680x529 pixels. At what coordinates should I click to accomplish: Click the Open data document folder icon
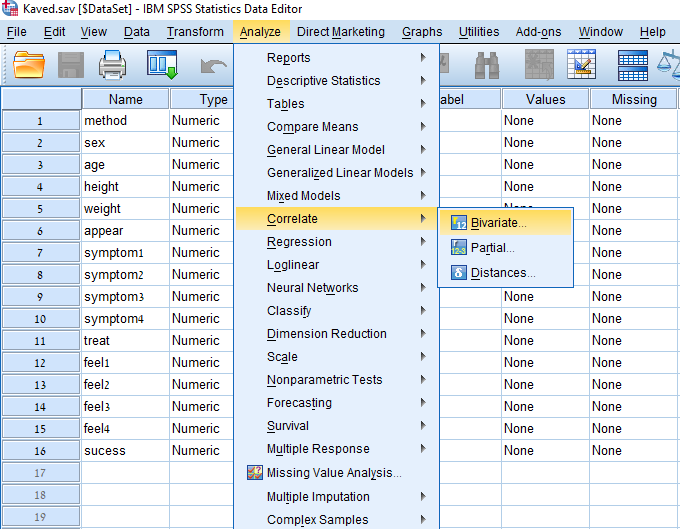coord(30,66)
